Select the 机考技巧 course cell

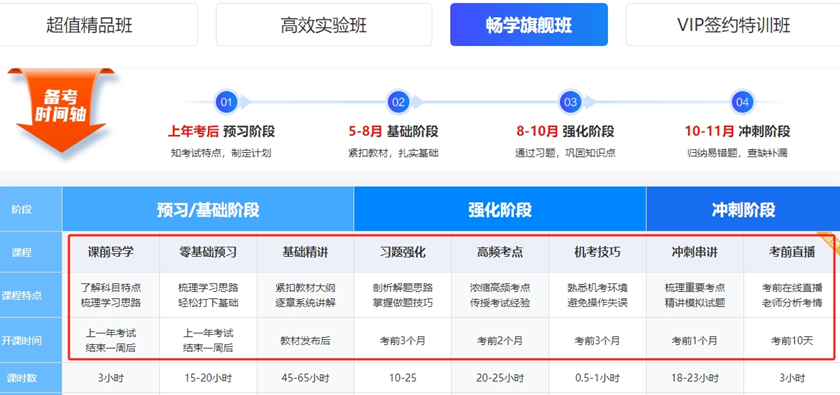(x=597, y=252)
